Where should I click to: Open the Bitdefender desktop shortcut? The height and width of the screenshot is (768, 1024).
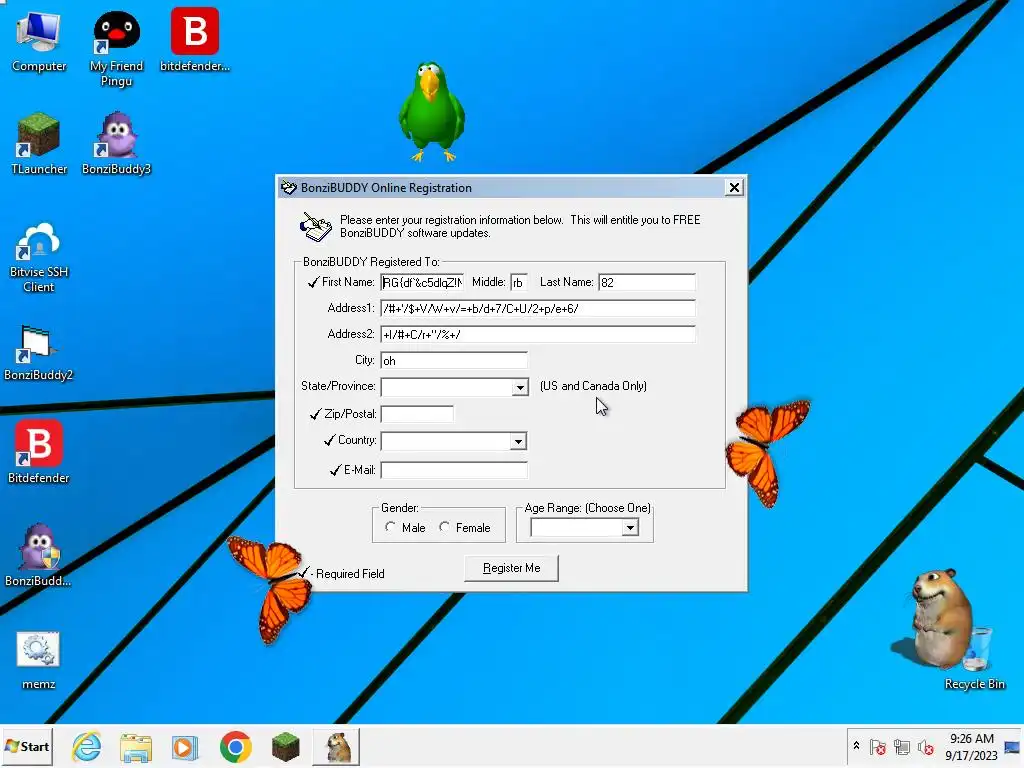point(39,452)
